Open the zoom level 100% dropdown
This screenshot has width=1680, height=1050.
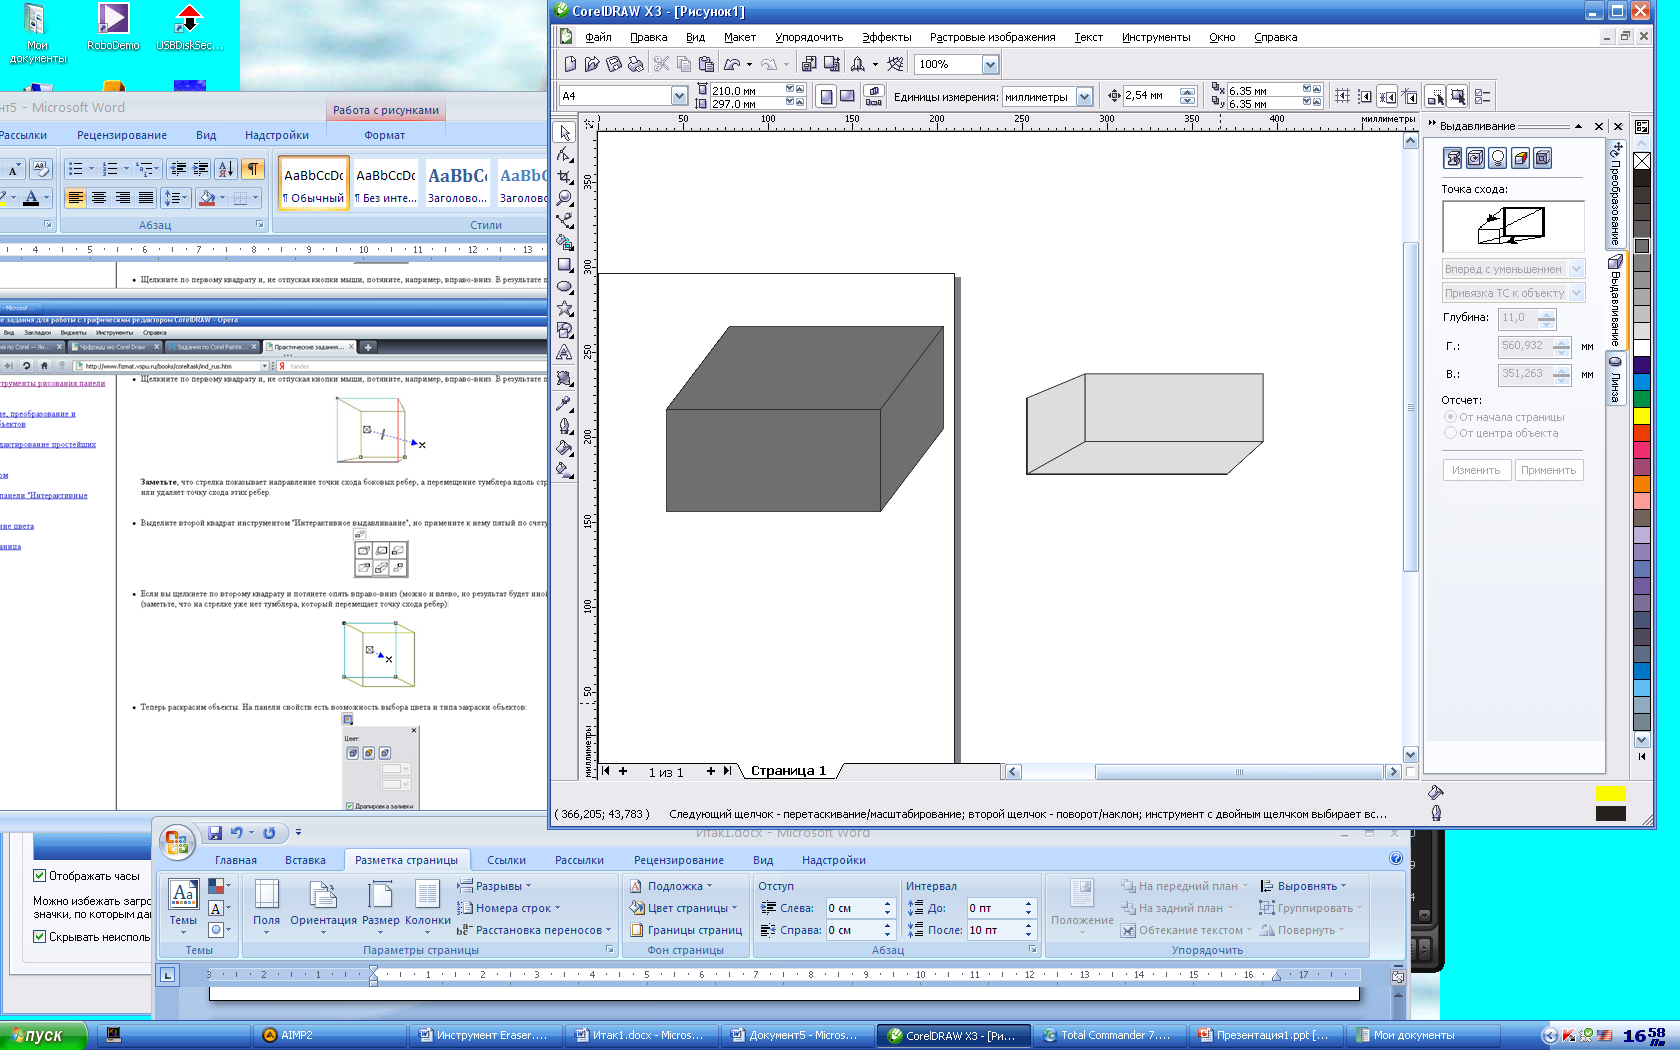pos(990,64)
